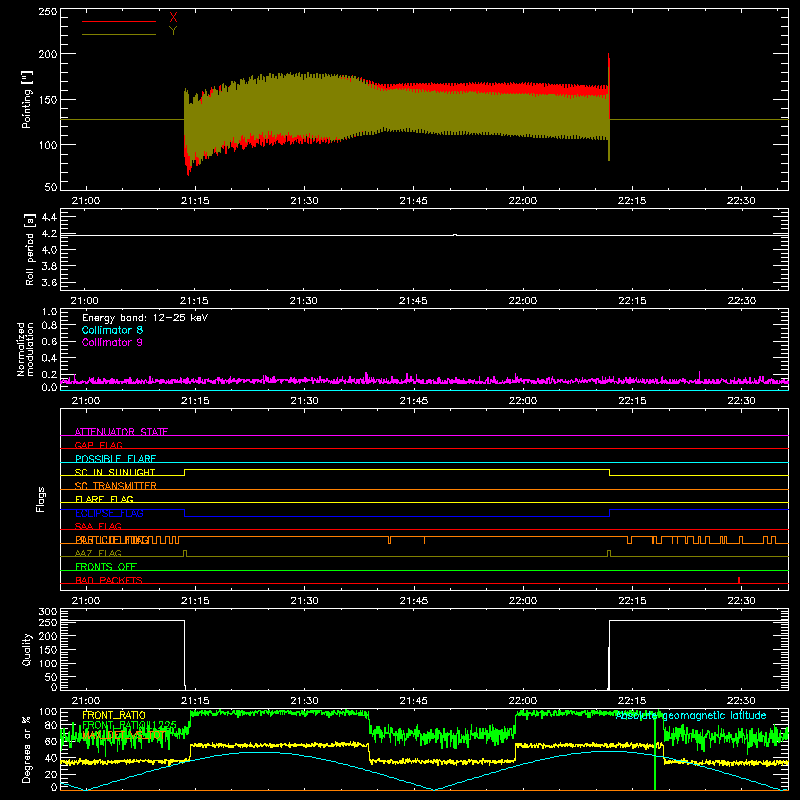
Task: Click the ECLIPSE_FLAG label
Action: click(109, 513)
